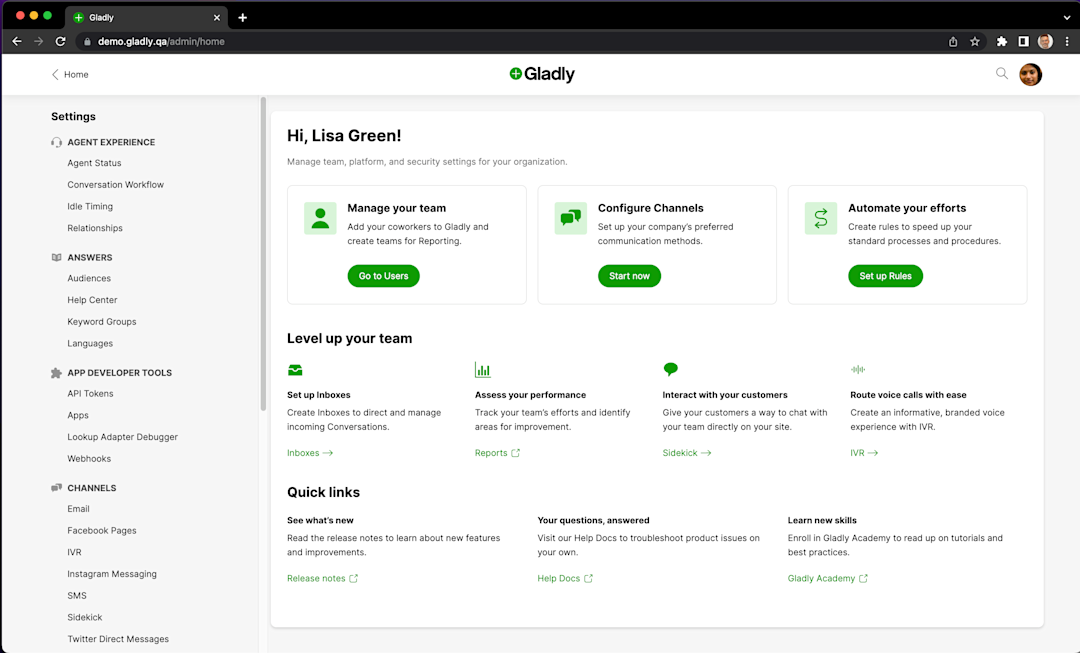
Task: Click the browser reload button
Action: (x=61, y=41)
